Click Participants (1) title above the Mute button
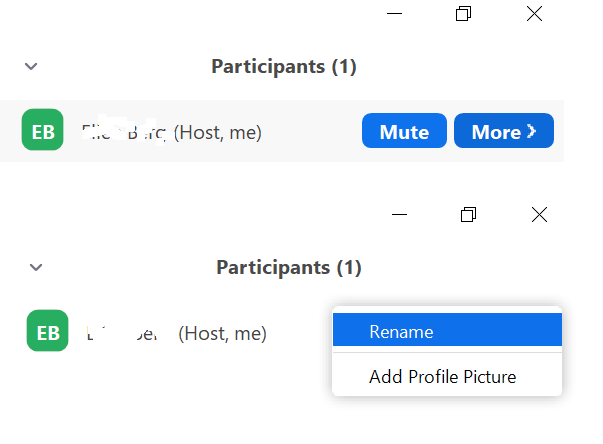 284,67
